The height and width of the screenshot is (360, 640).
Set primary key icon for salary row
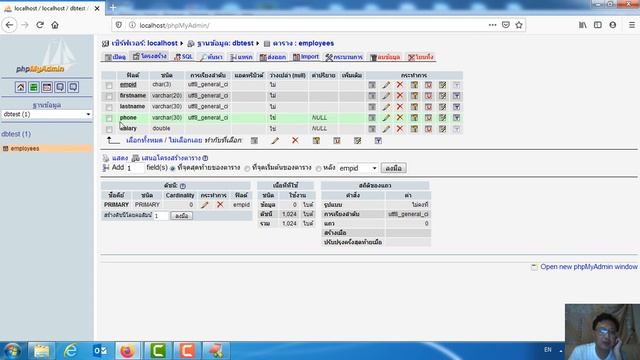tap(414, 129)
